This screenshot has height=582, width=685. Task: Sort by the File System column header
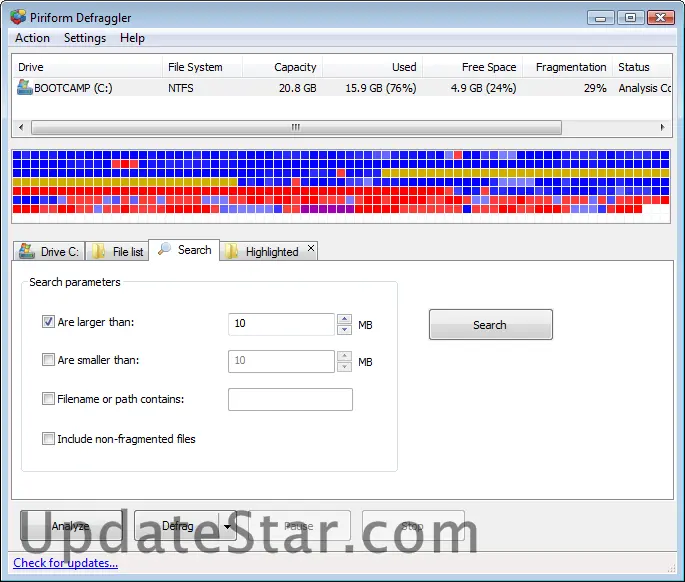tap(202, 67)
